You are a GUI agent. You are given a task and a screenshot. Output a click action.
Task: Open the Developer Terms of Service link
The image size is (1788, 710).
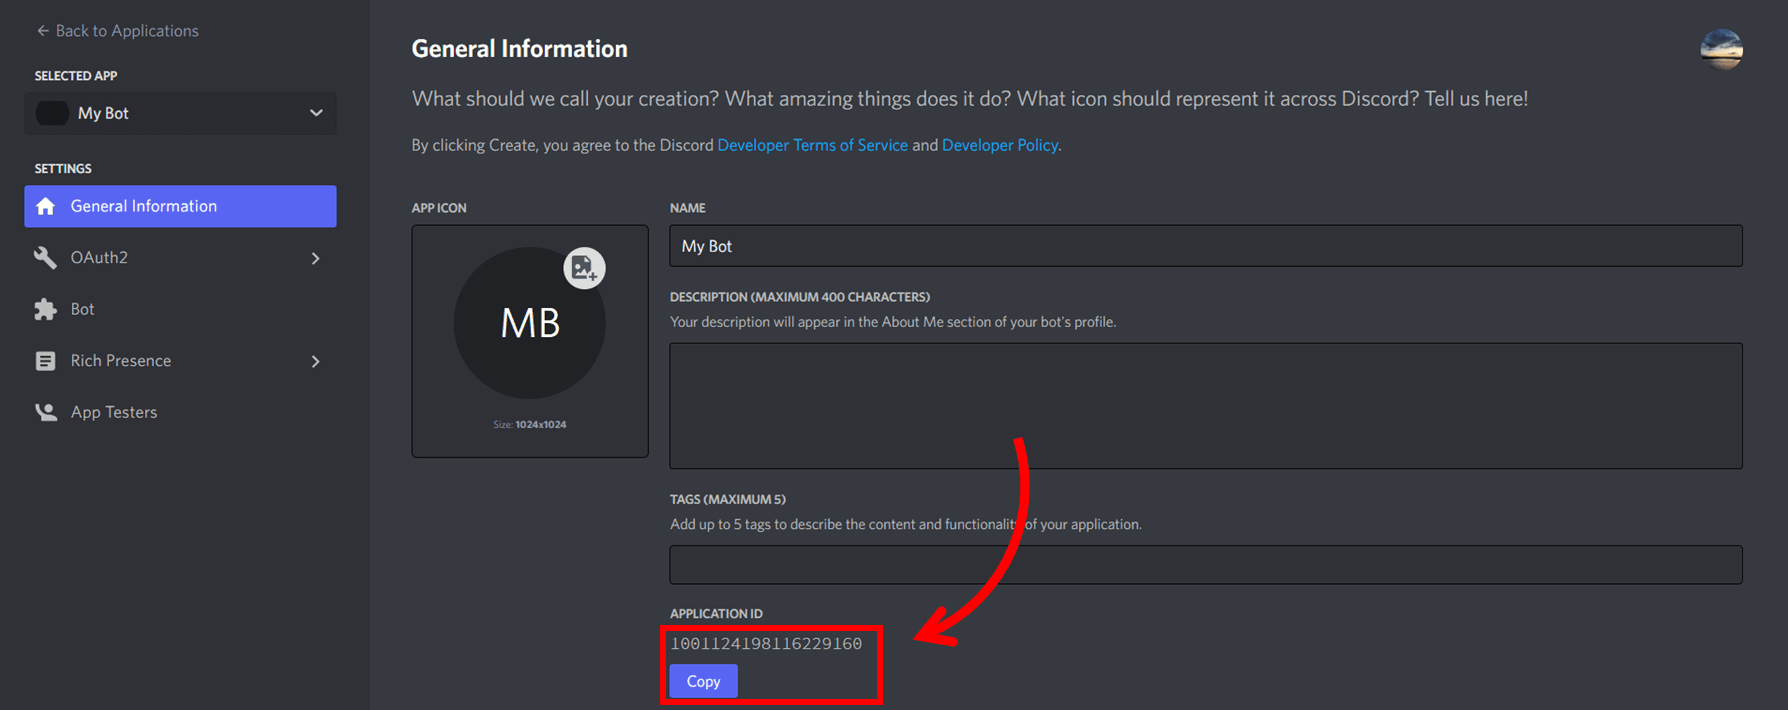click(x=812, y=145)
